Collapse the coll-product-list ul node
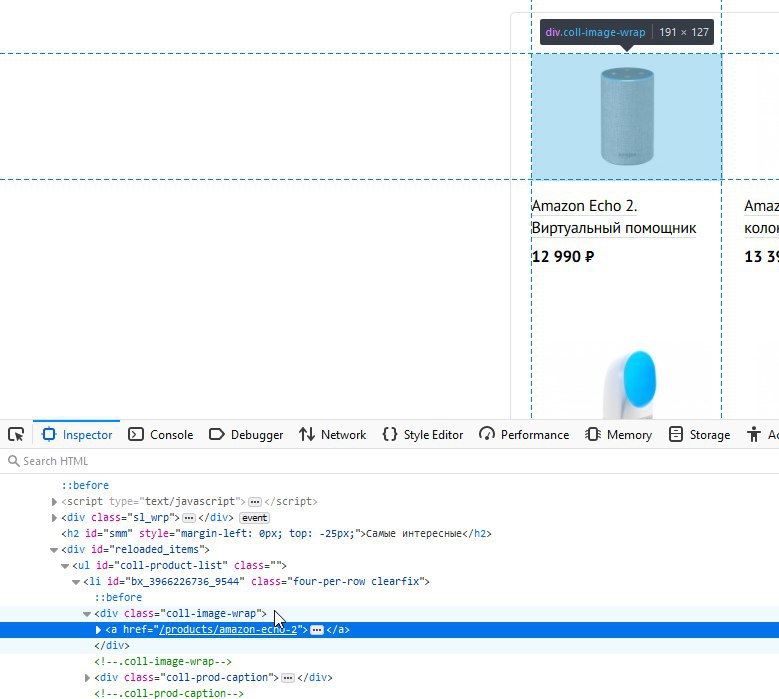Screen dimensions: 779x699 coord(65,566)
